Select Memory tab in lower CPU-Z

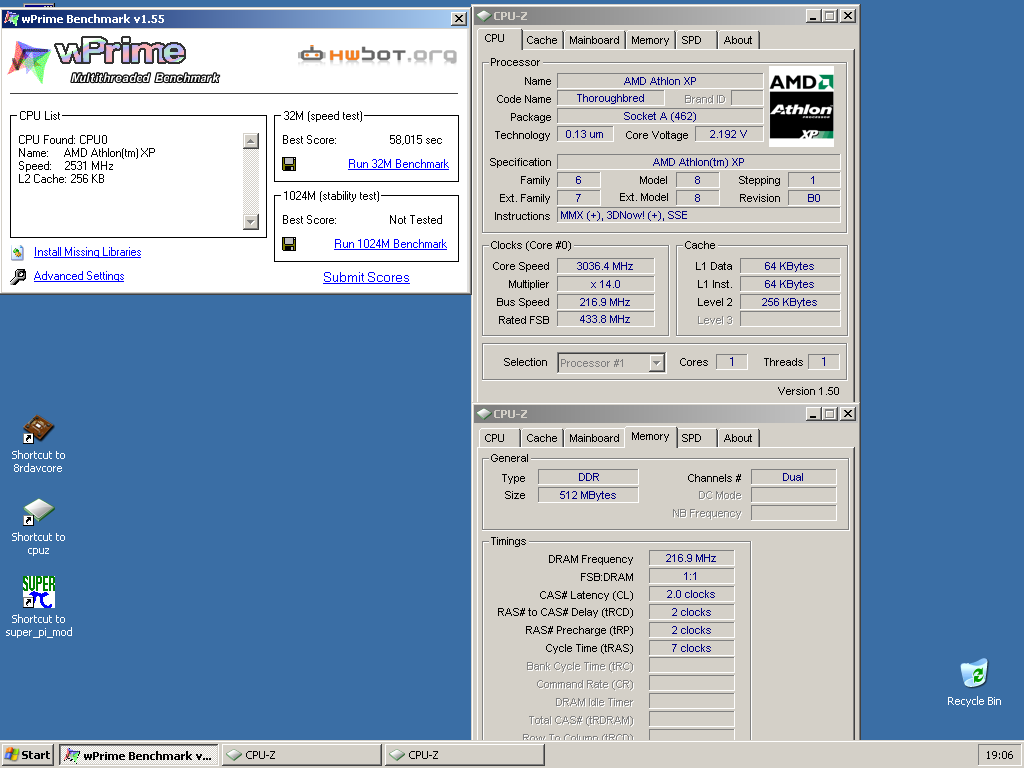[650, 436]
